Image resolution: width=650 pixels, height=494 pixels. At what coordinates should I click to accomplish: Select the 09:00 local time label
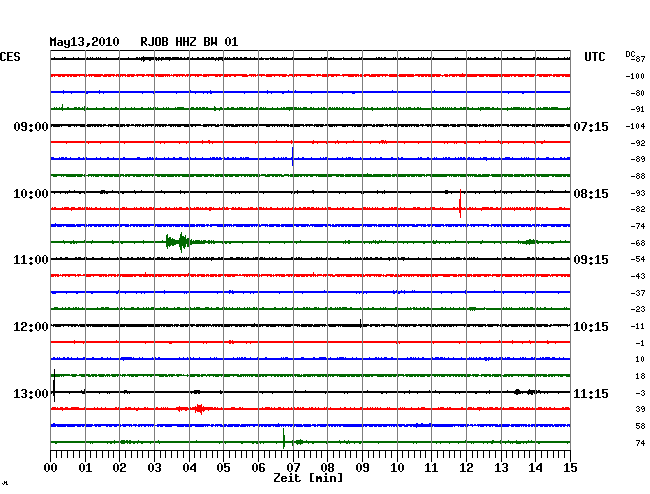pos(31,127)
